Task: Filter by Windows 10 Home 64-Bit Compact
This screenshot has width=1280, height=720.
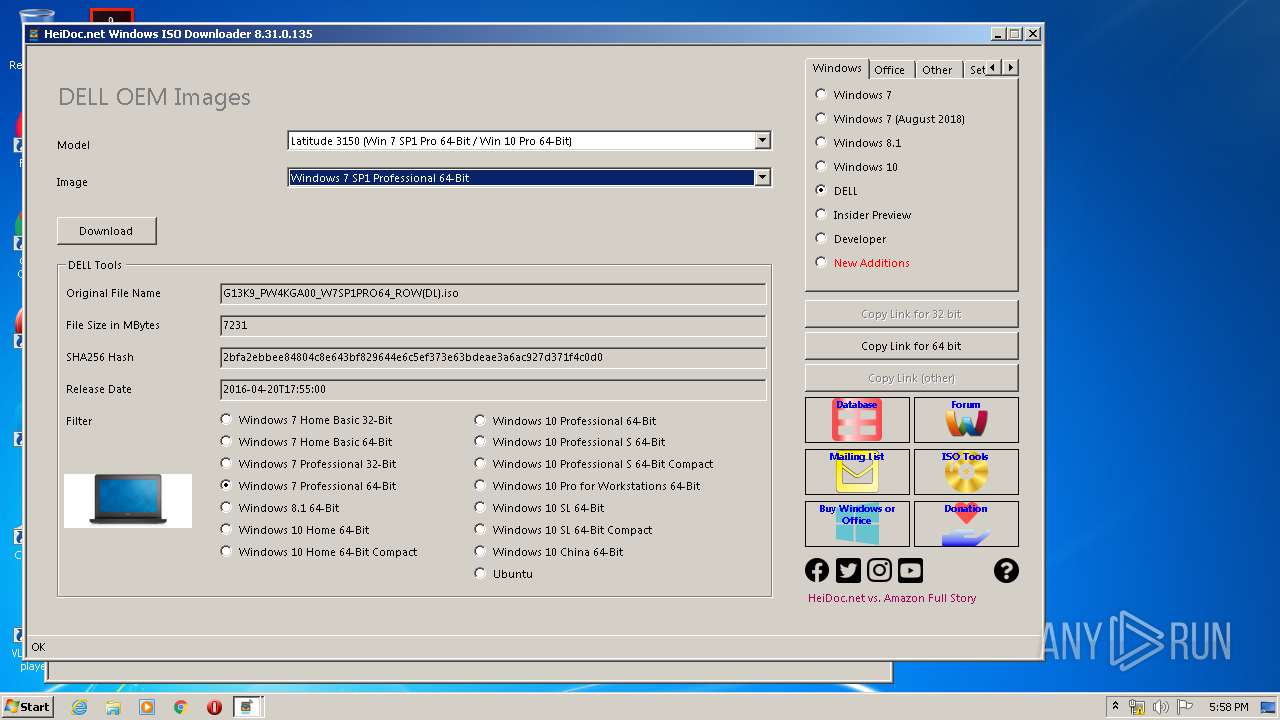Action: 319,552
